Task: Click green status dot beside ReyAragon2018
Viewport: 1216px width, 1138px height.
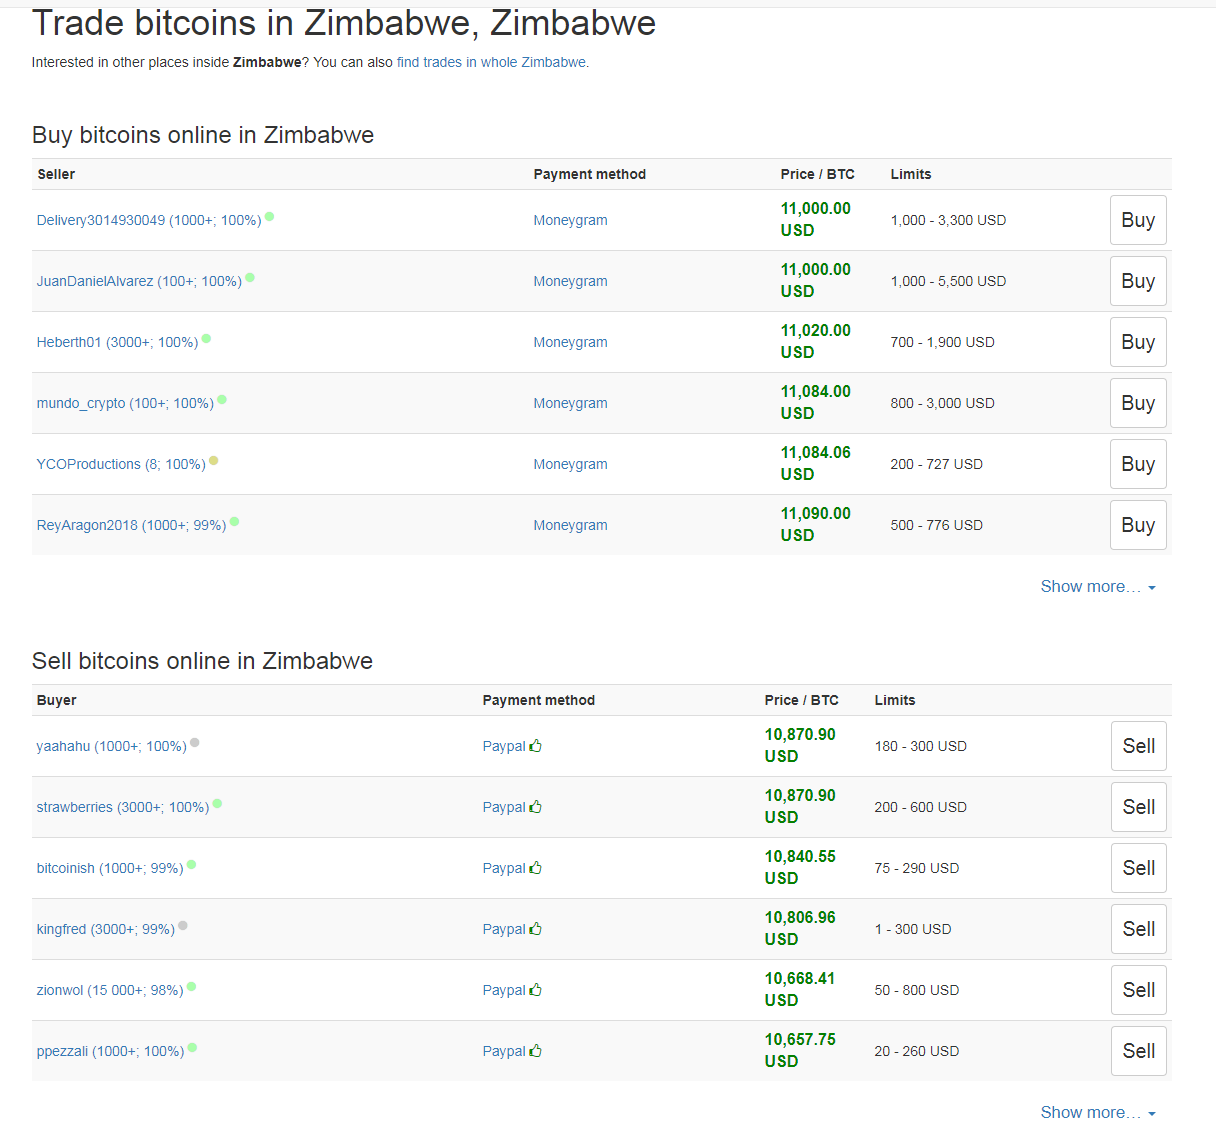Action: click(234, 521)
